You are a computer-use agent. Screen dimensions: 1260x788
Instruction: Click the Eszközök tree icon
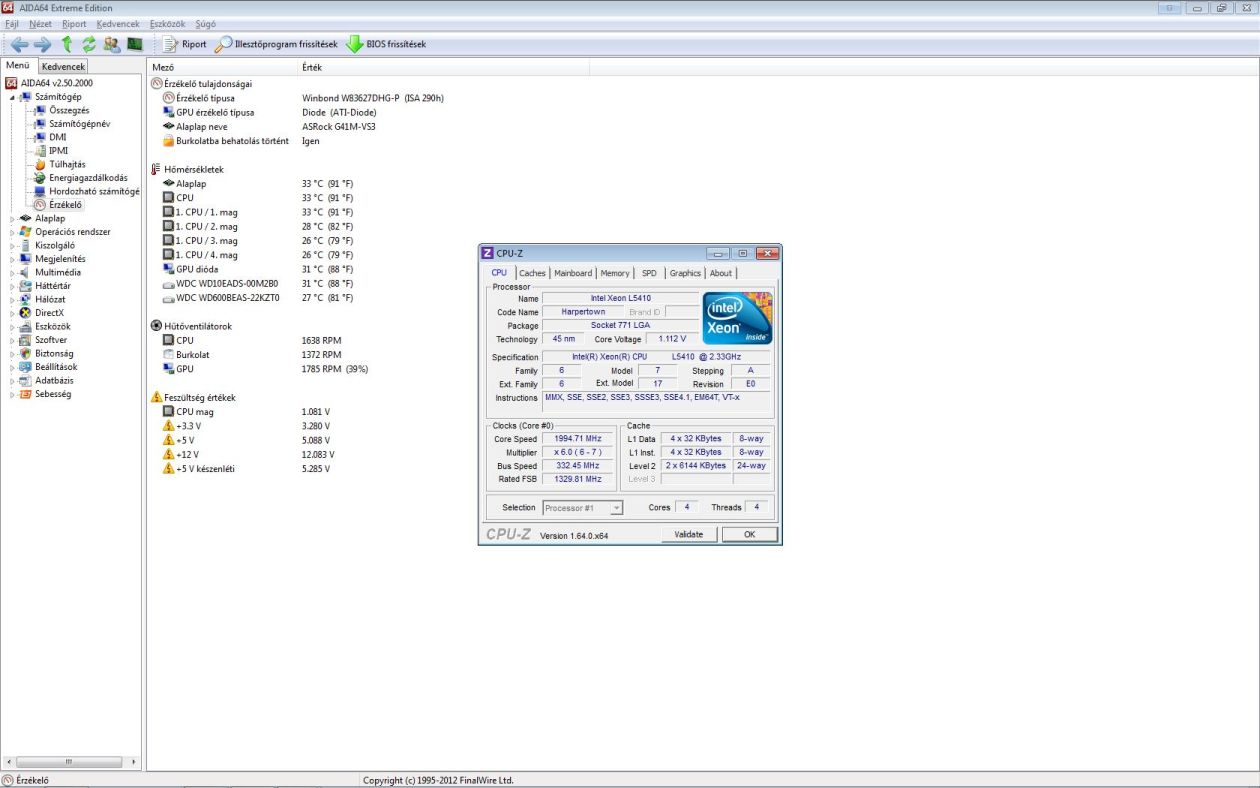pyautogui.click(x=26, y=326)
